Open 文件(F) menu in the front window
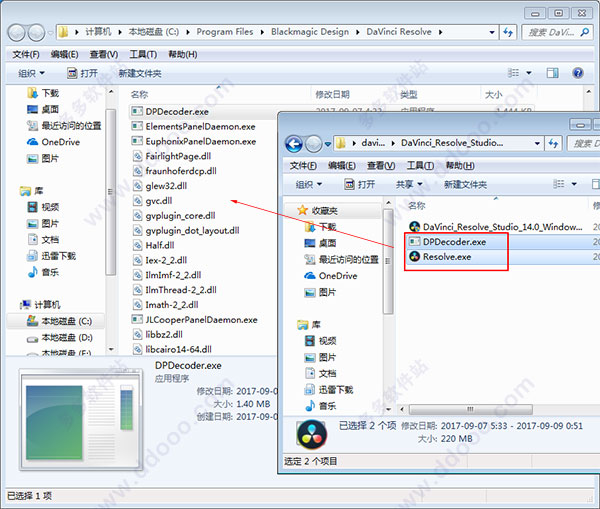Screen dimensions: 600x509 (303, 166)
